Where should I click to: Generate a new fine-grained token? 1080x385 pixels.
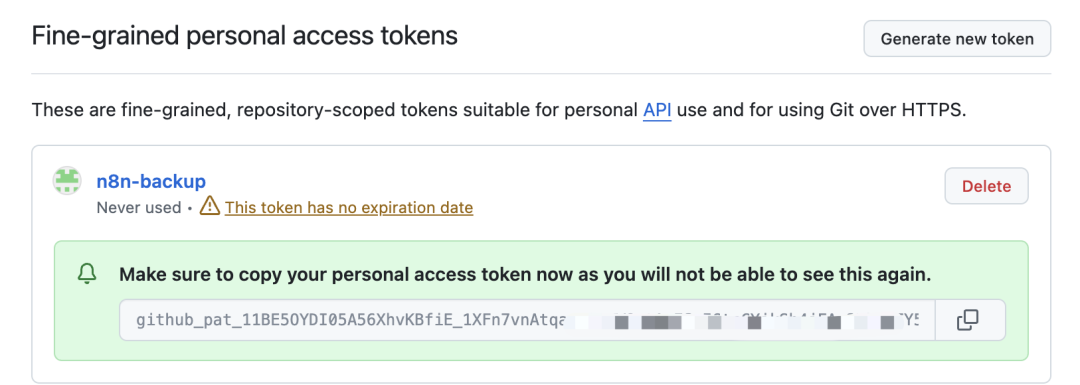pos(957,39)
